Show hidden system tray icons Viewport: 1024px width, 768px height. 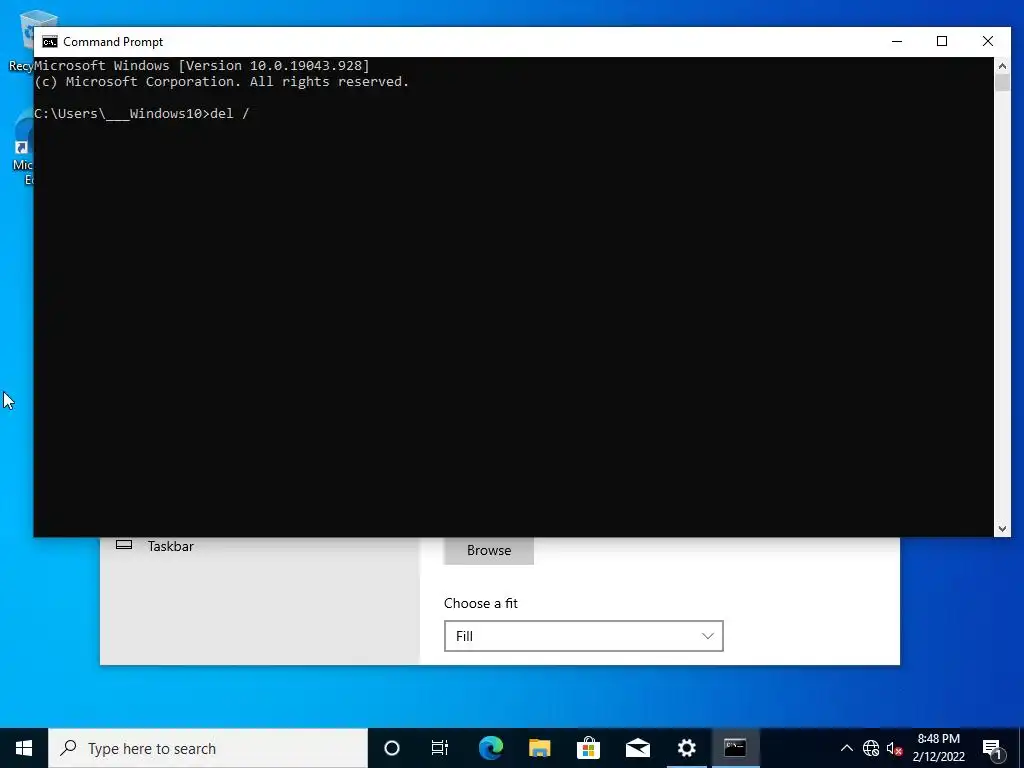[x=846, y=748]
